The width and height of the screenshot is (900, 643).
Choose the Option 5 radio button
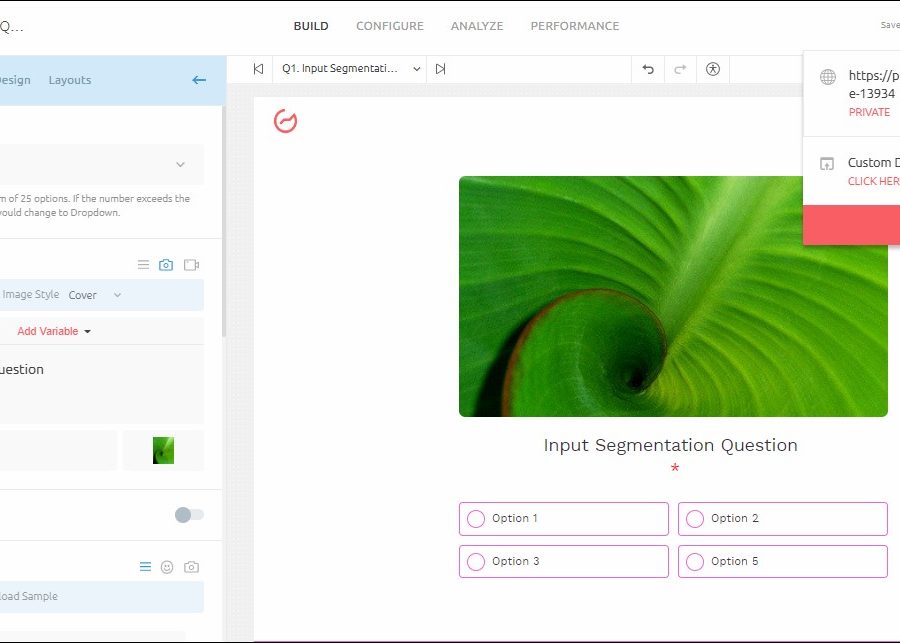[x=695, y=562]
